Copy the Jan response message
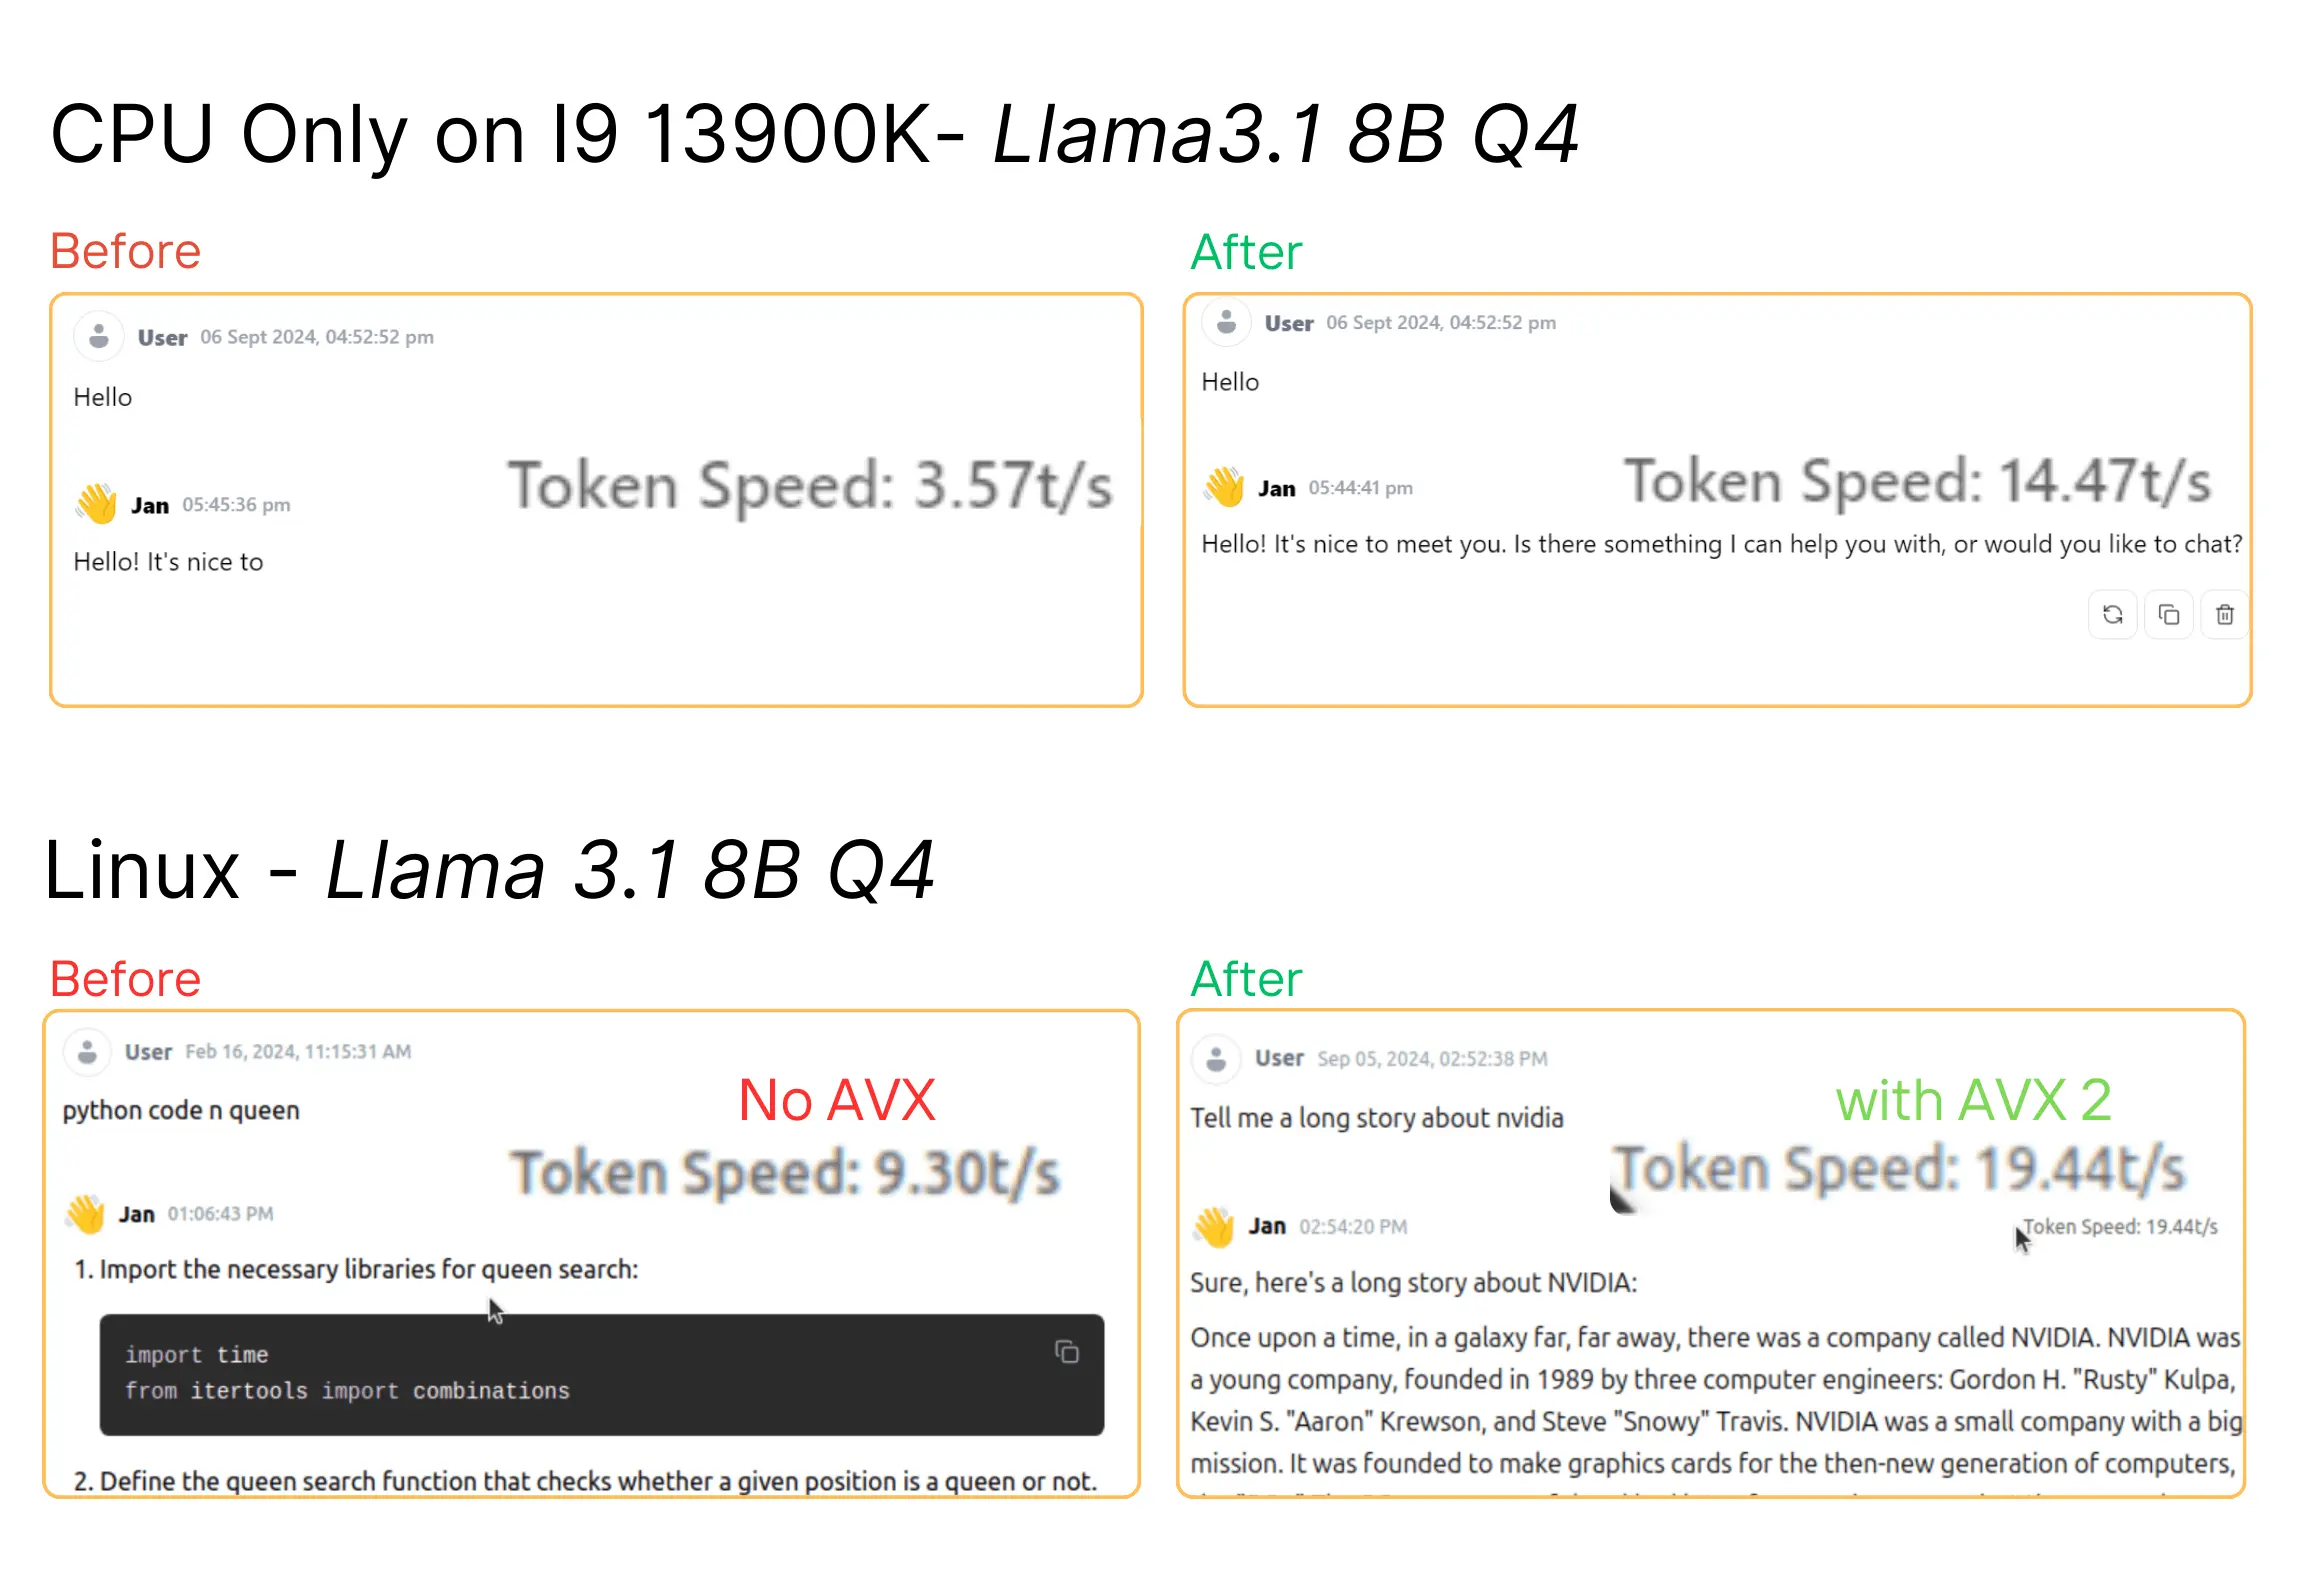 (x=2168, y=614)
